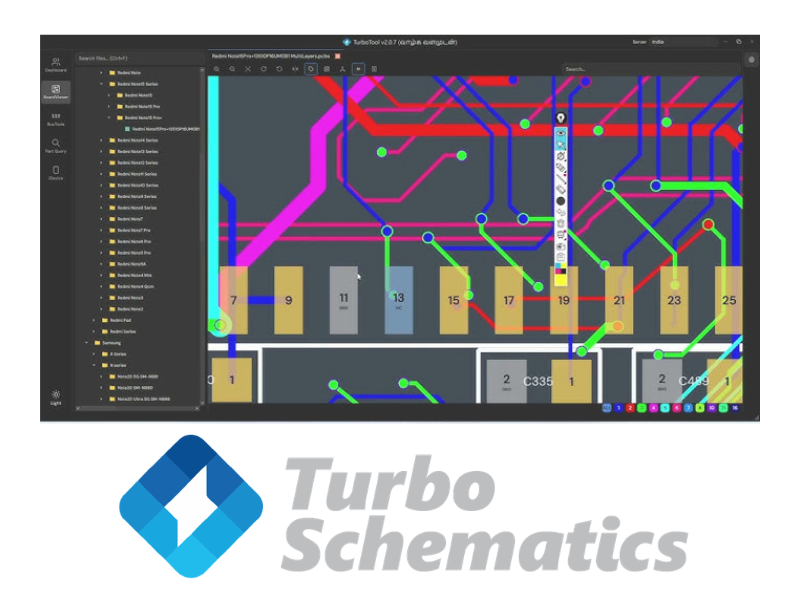800x600 pixels.
Task: Click the gray GND pad 11
Action: click(343, 300)
